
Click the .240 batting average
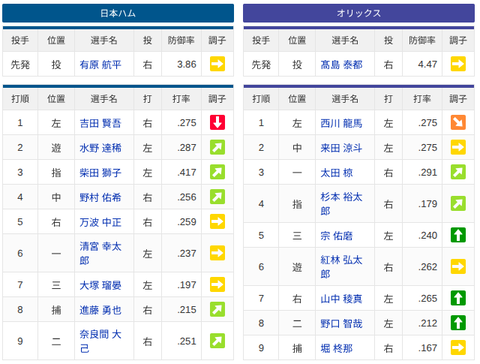428,235
